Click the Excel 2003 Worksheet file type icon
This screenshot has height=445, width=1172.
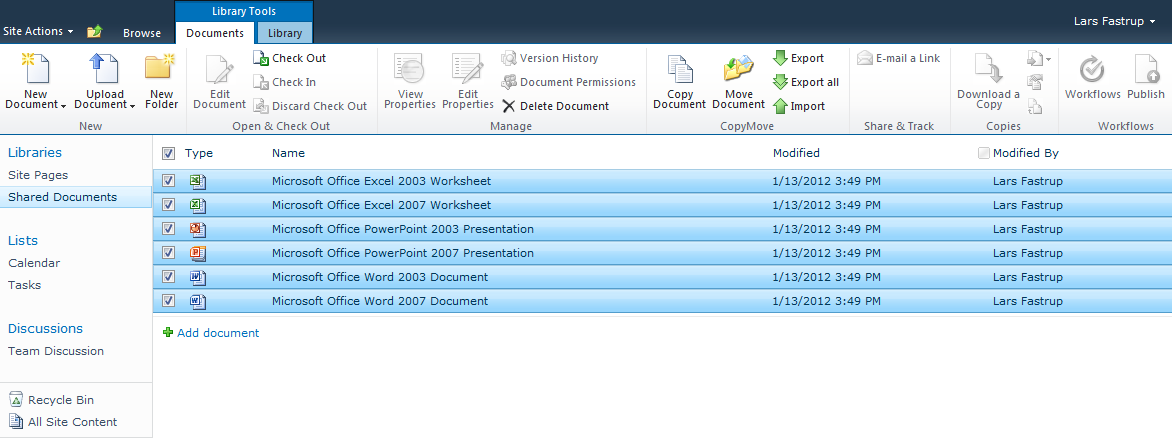tap(197, 181)
